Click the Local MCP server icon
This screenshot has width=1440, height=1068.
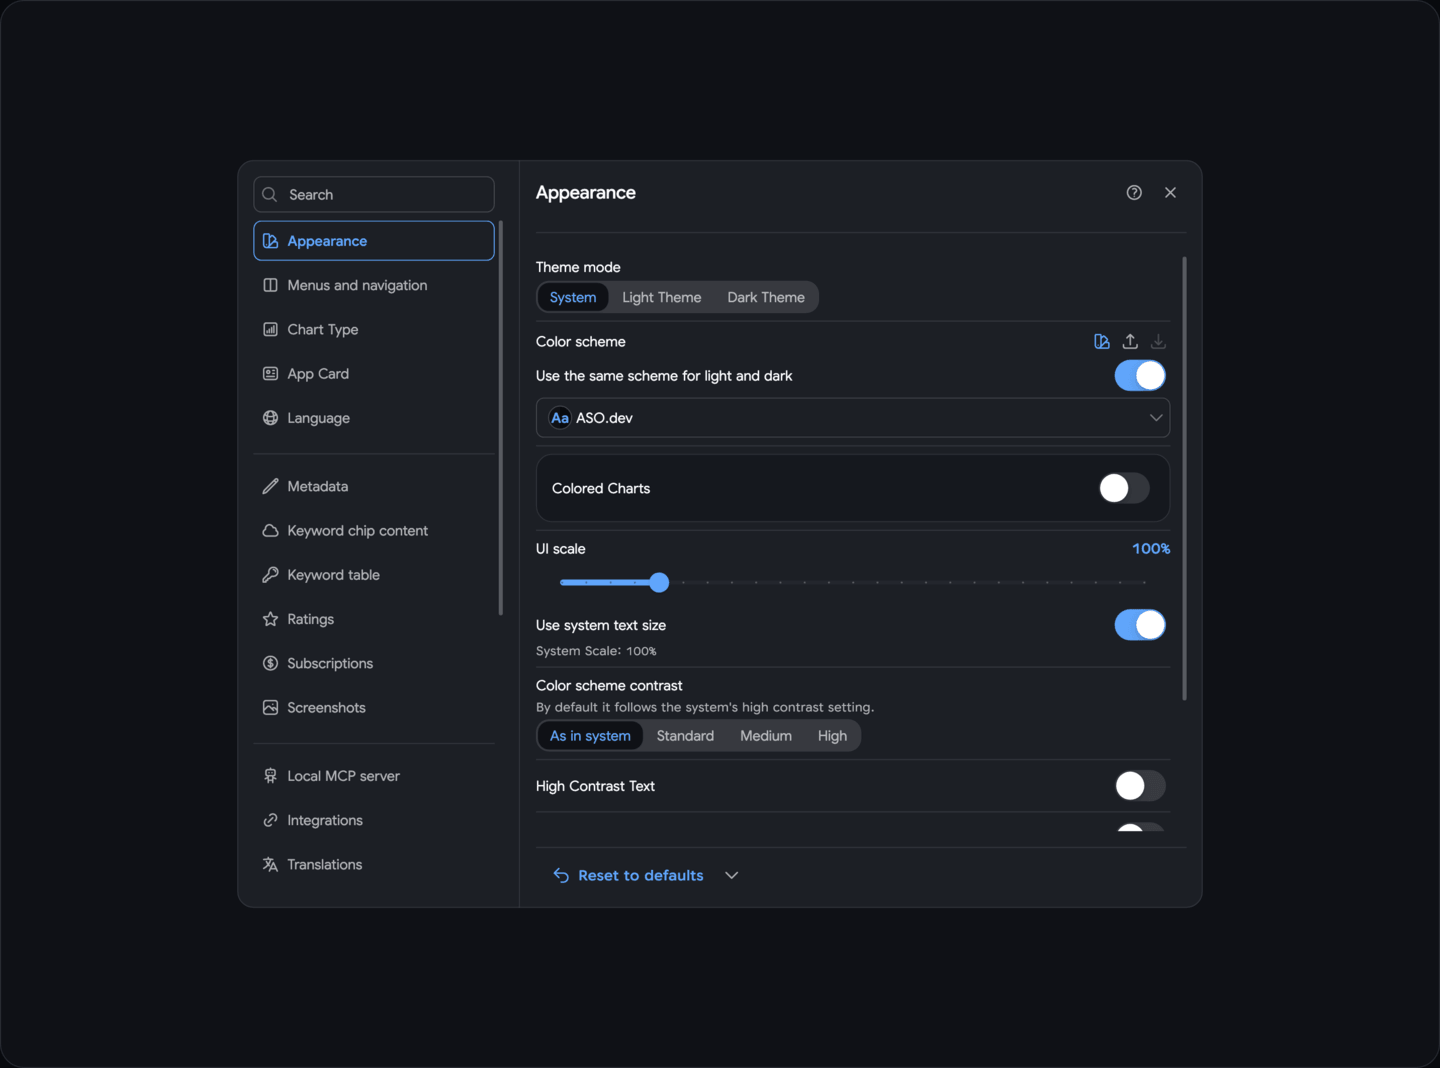pos(270,776)
